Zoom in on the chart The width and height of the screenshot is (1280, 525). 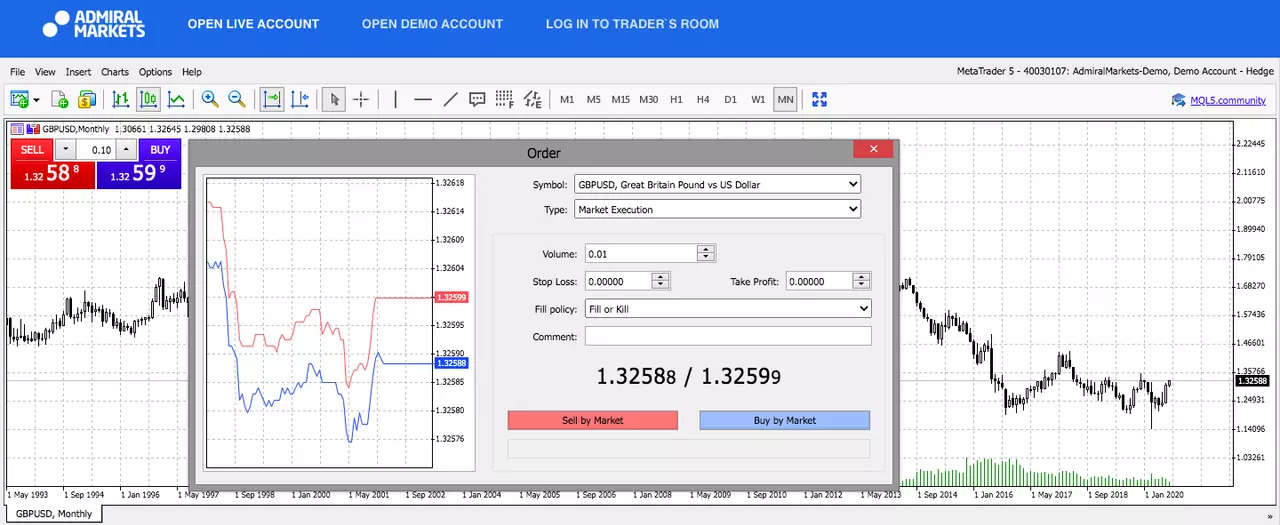210,99
